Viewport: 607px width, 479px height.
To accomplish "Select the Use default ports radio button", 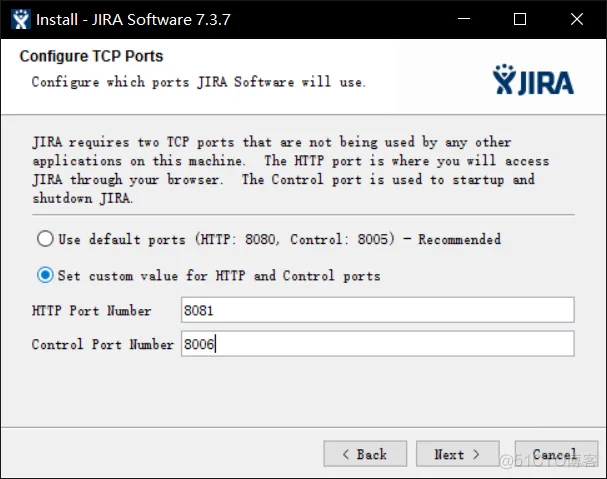I will coord(45,239).
